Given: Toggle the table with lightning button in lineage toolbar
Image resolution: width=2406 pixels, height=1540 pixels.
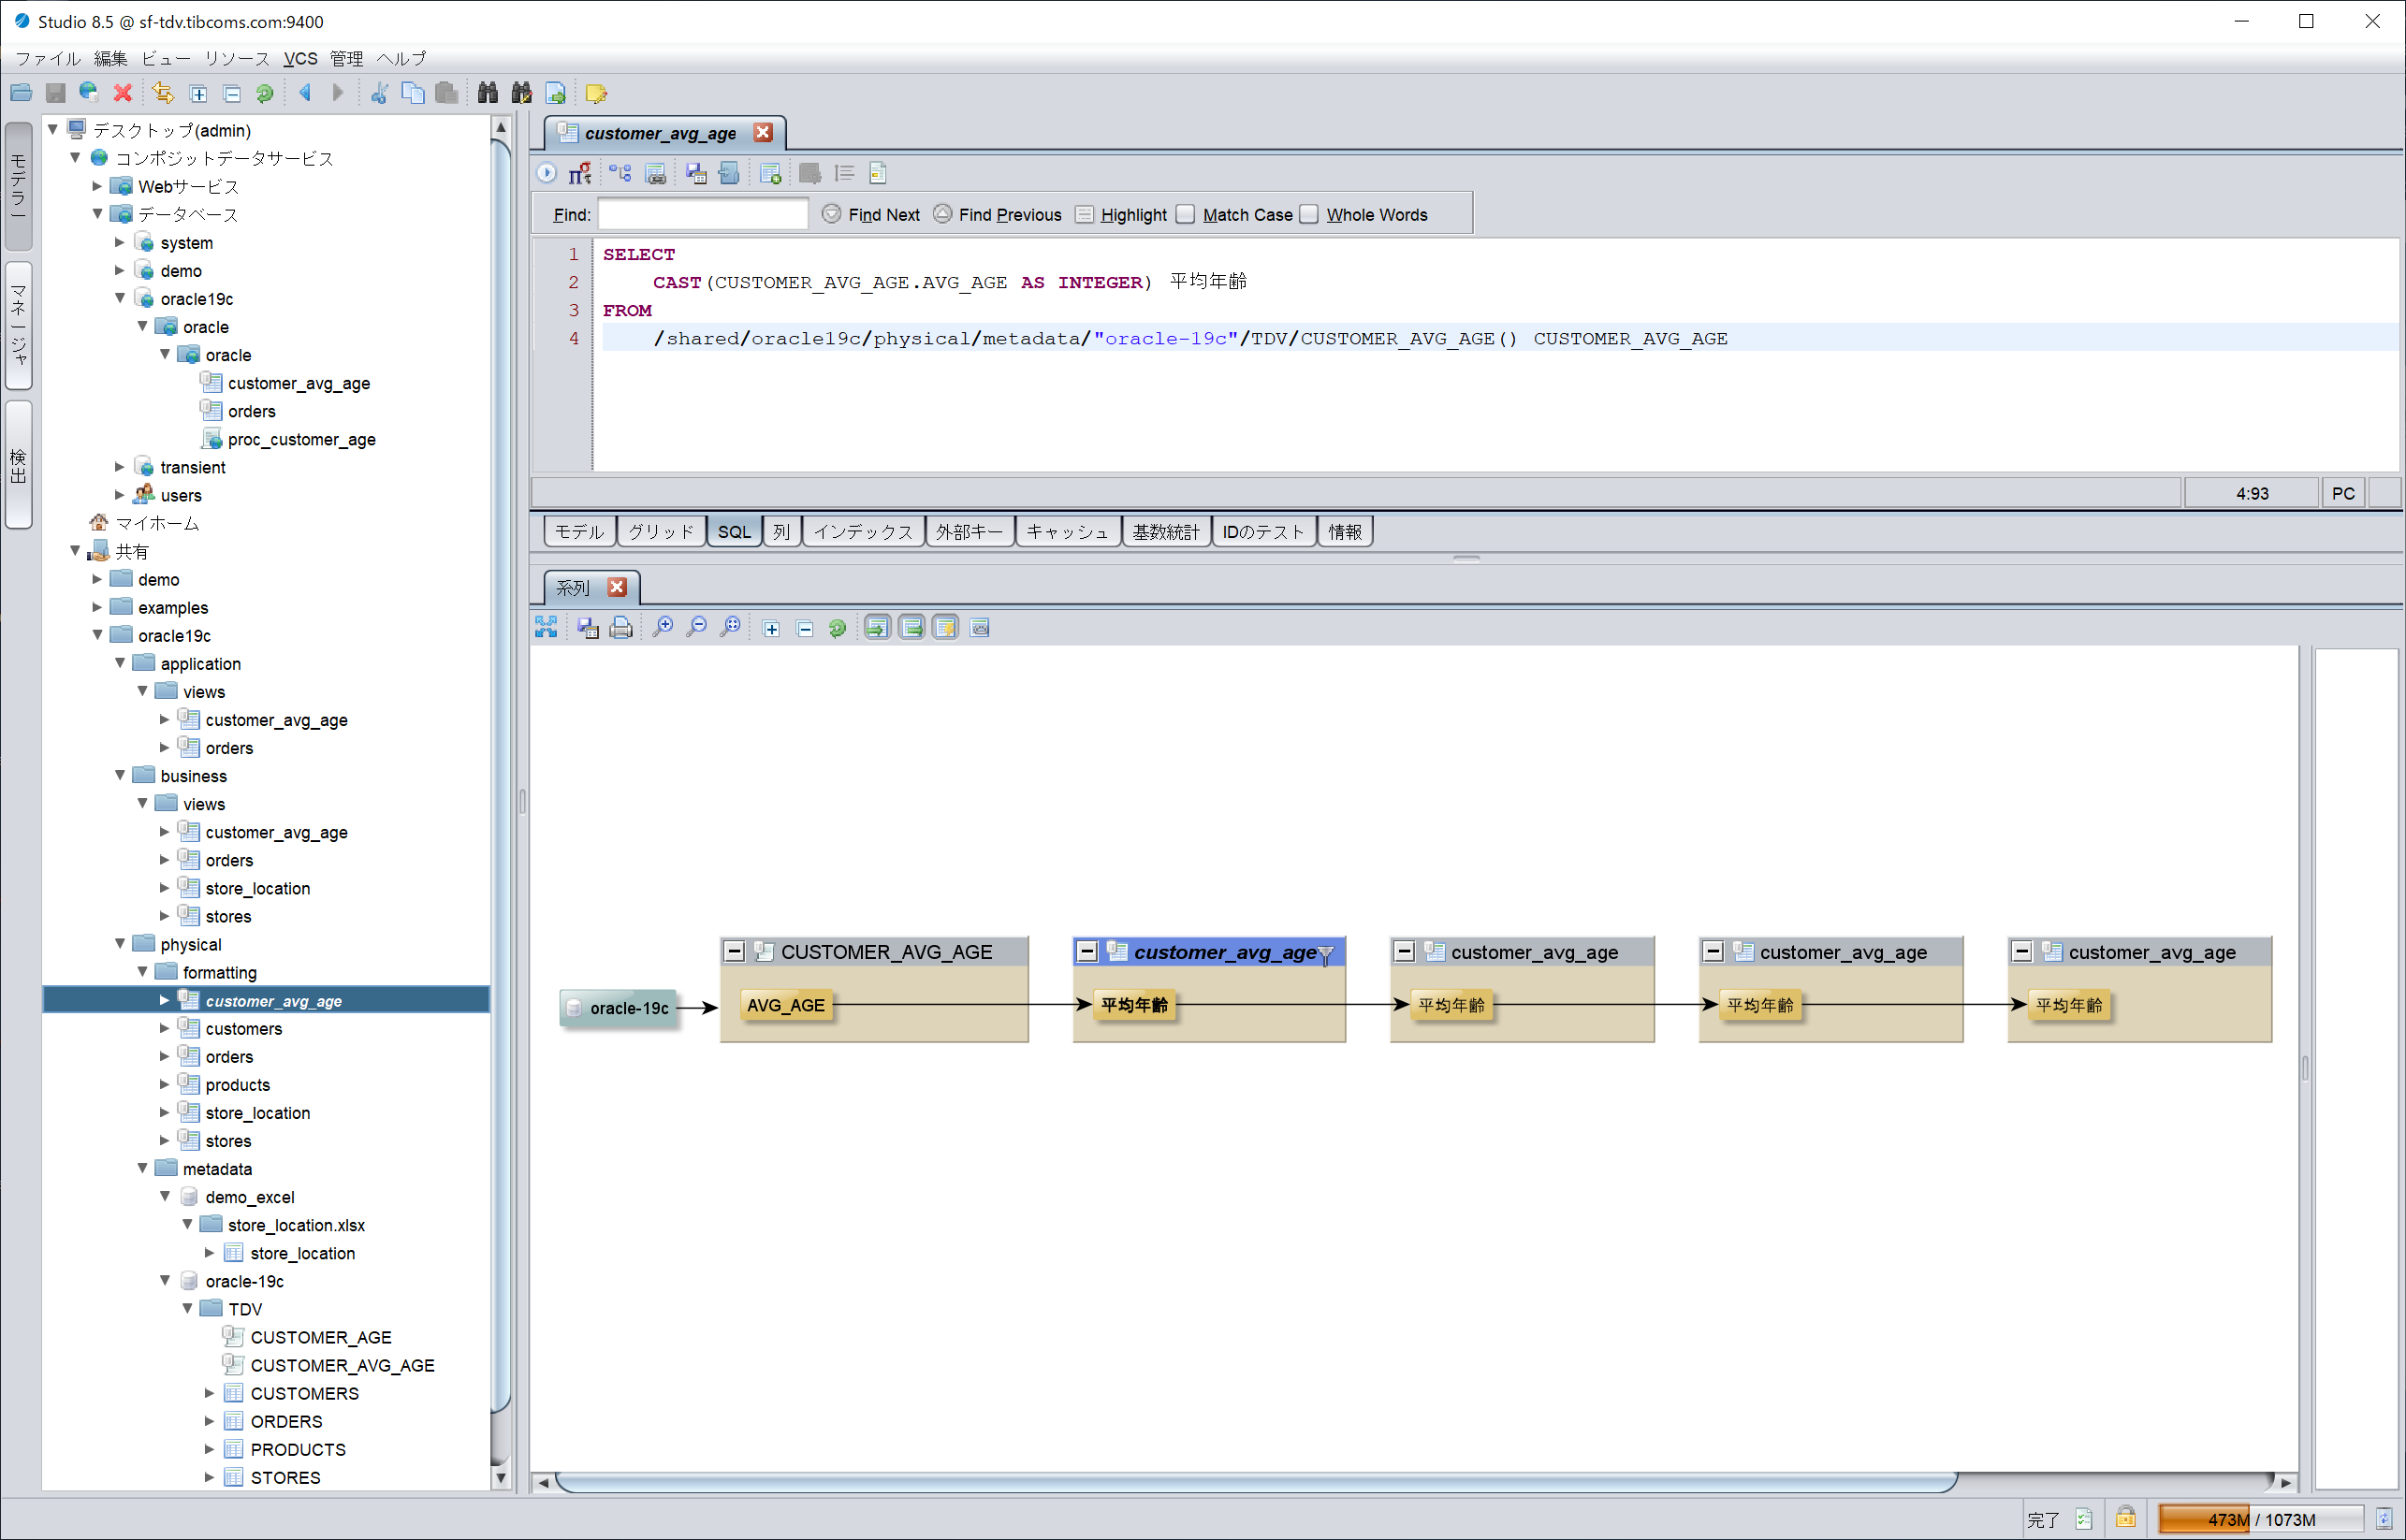Looking at the screenshot, I should [945, 627].
